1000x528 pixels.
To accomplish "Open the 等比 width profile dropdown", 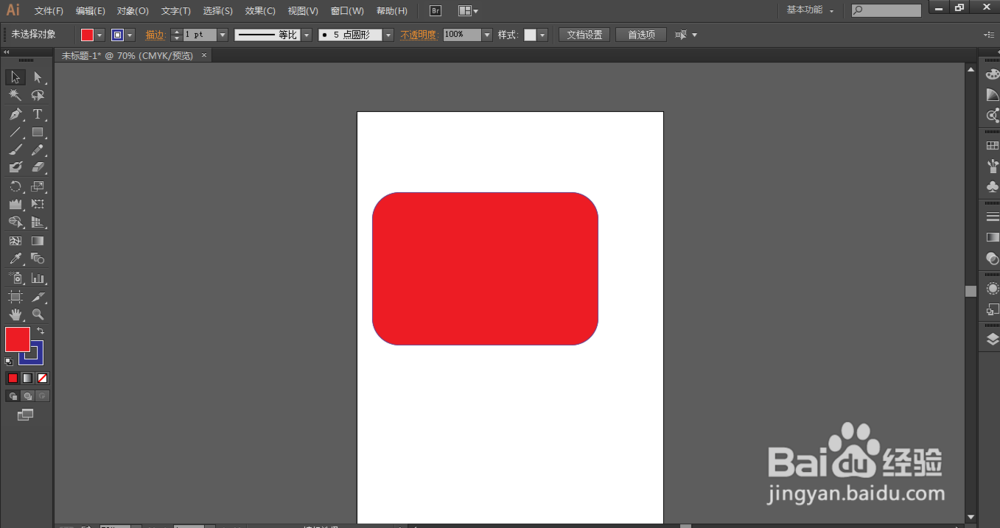I will pos(307,35).
